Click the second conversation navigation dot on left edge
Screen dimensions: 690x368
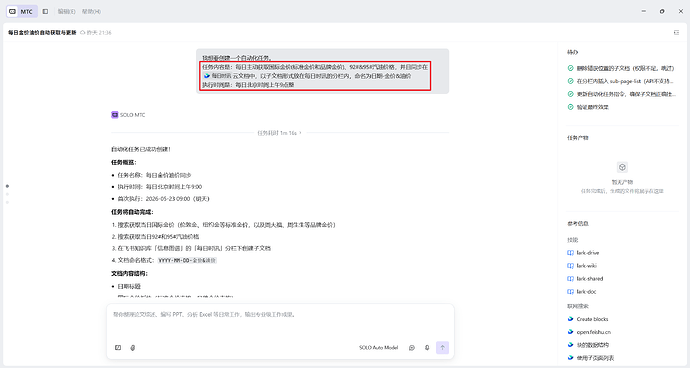tap(7, 194)
